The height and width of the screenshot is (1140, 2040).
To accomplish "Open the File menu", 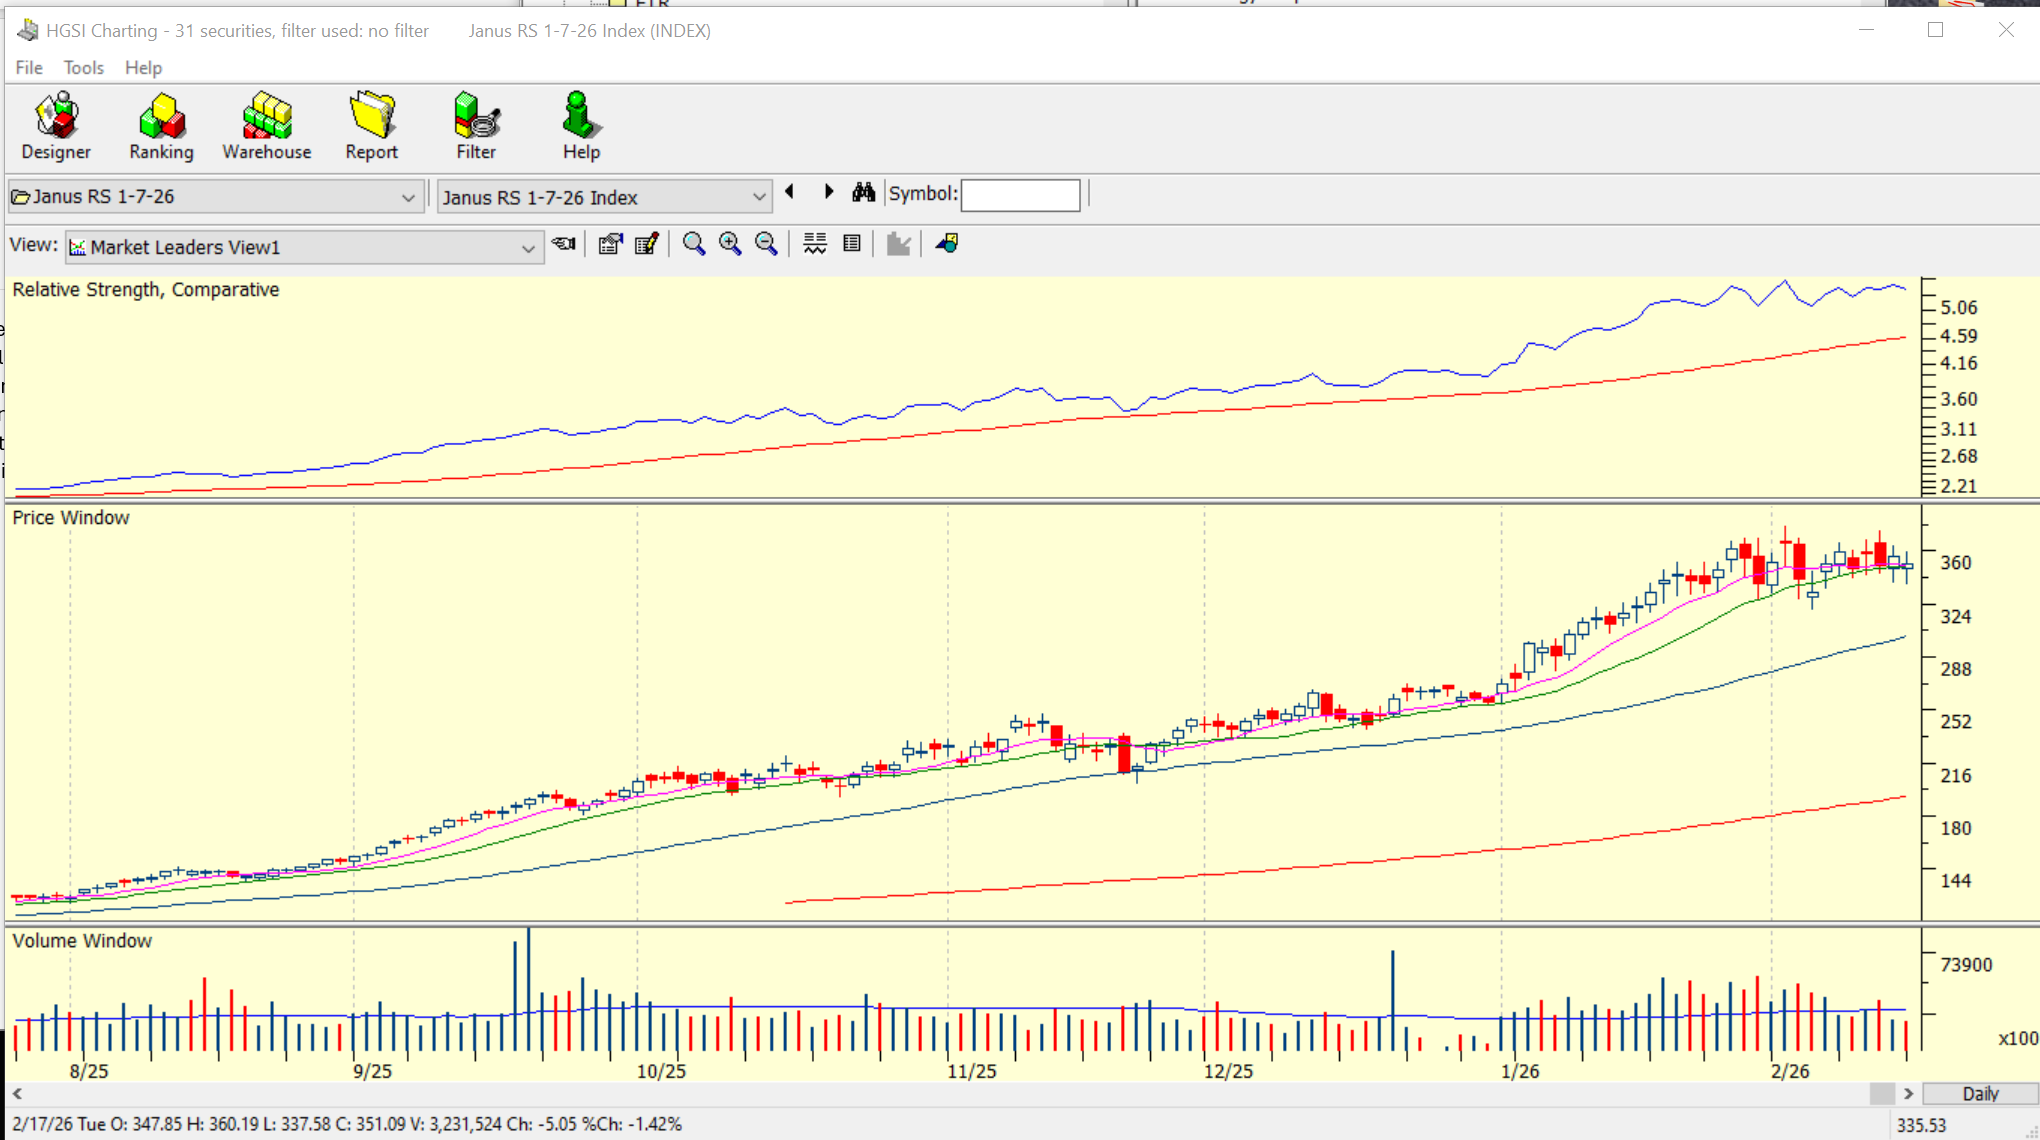I will tap(29, 68).
